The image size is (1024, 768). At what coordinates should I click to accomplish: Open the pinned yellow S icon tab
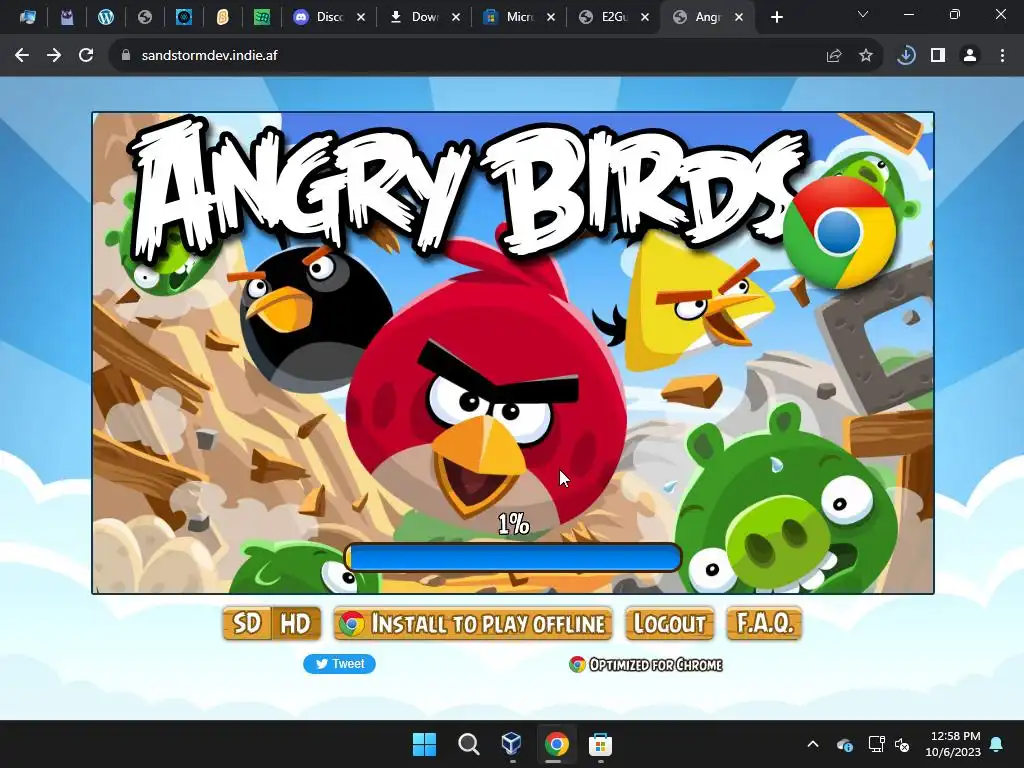(x=223, y=18)
